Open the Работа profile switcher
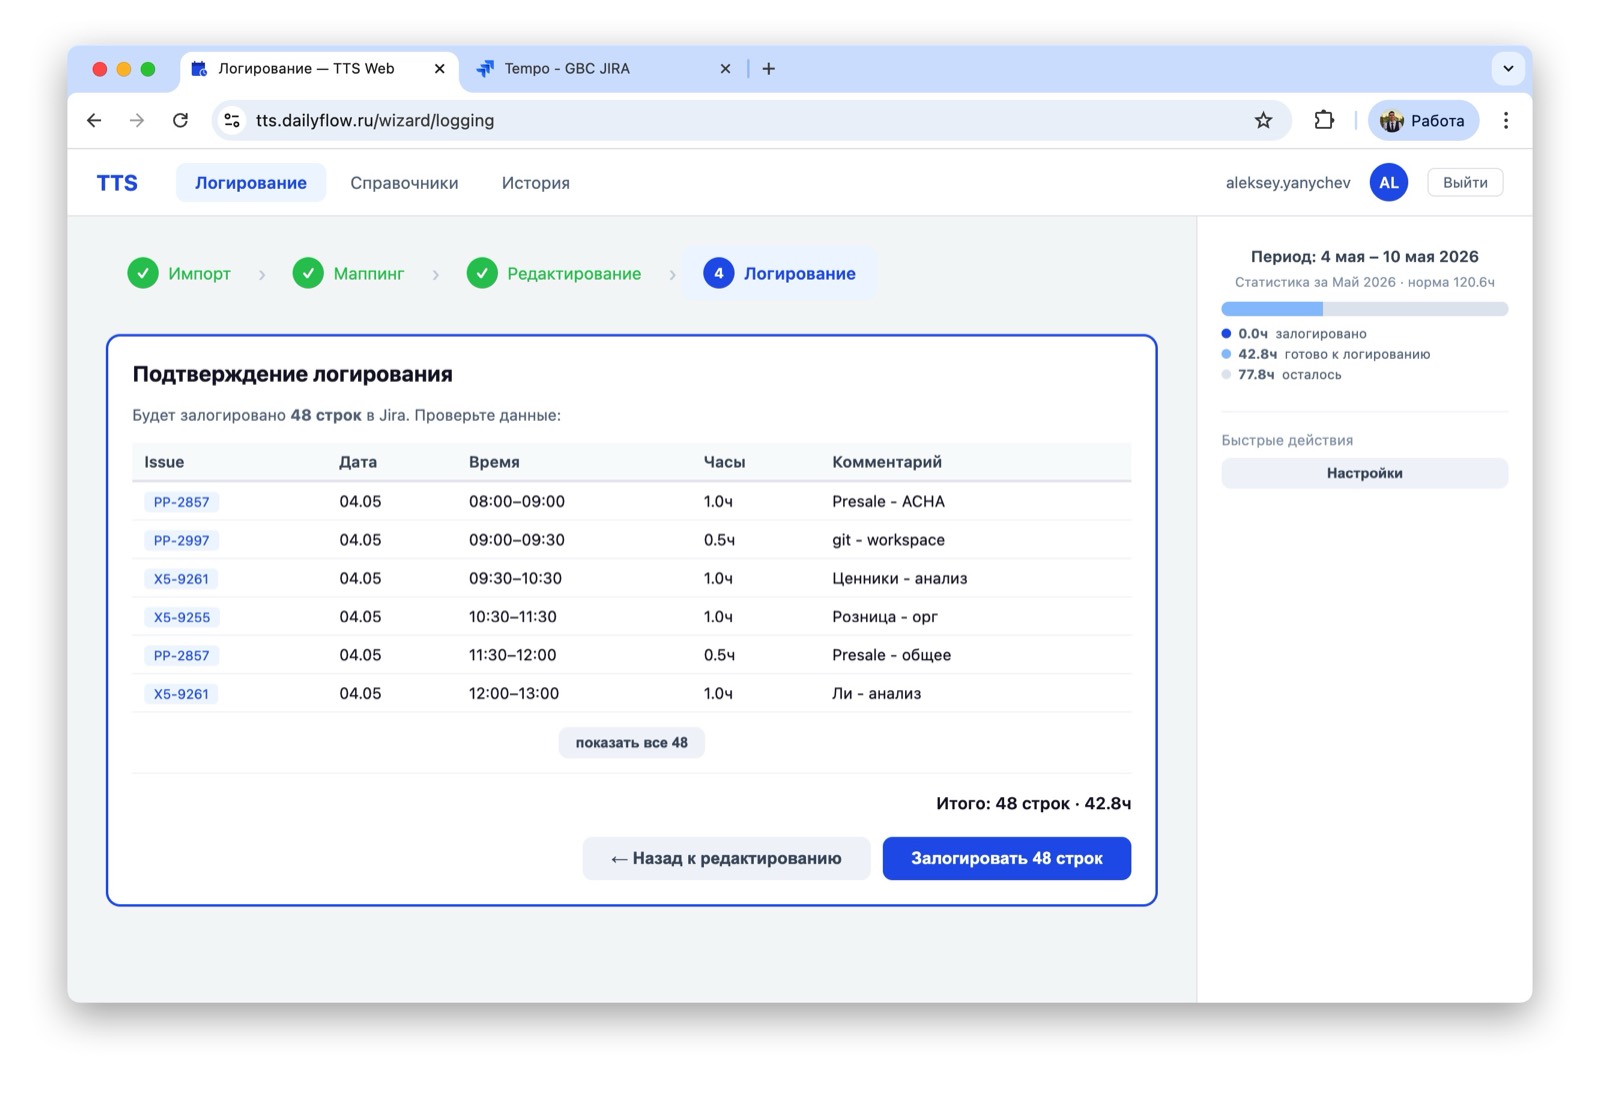This screenshot has width=1600, height=1093. pos(1423,121)
